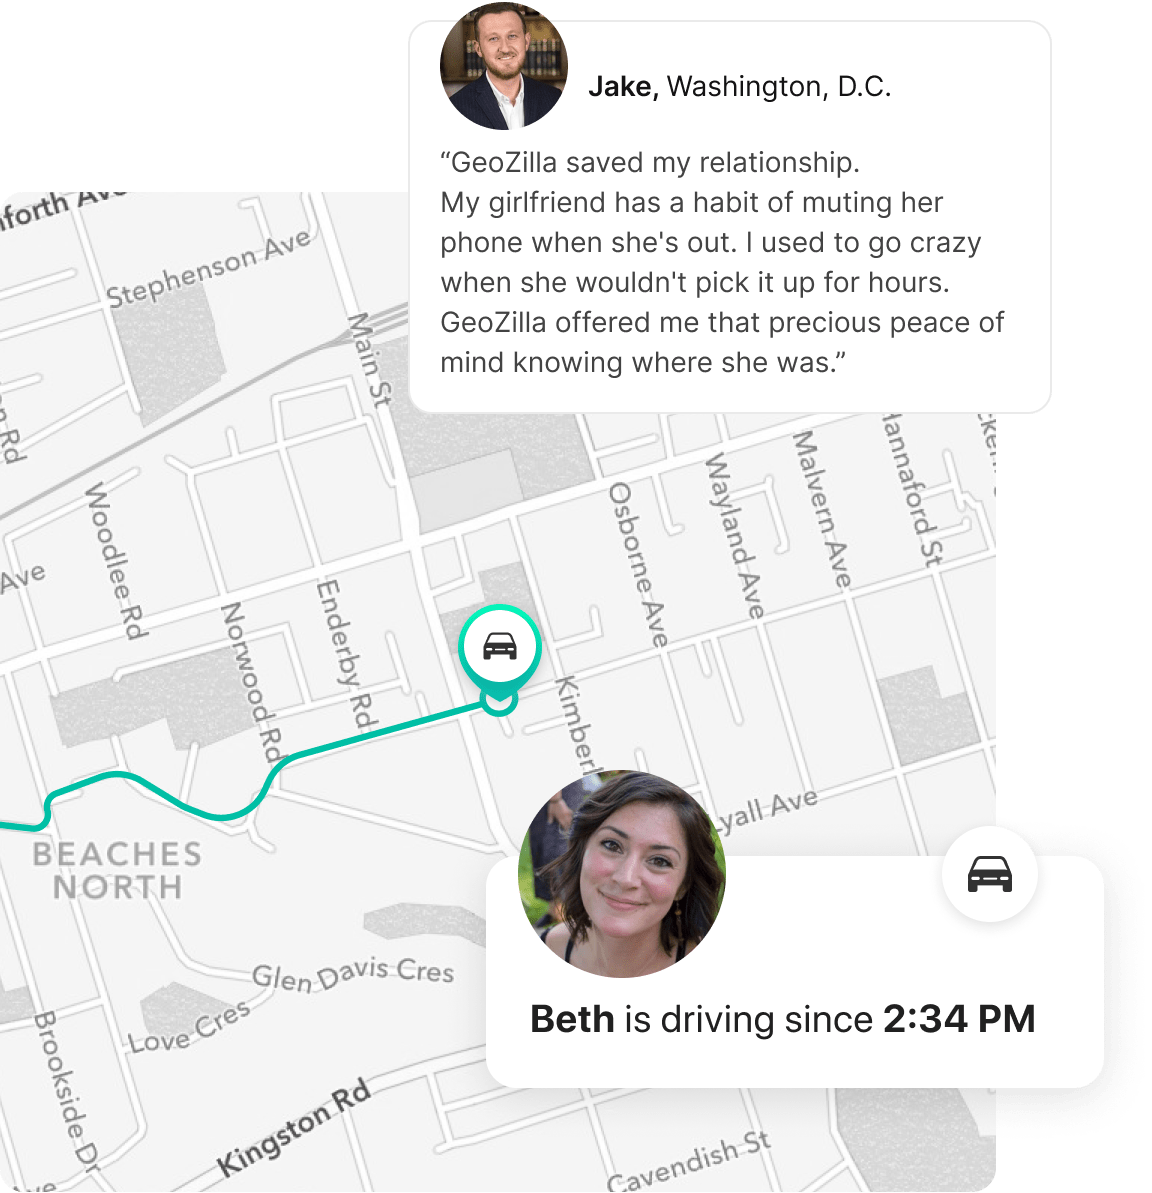1152x1193 pixels.
Task: Click the Glen Davis Cres label
Action: coord(353,975)
